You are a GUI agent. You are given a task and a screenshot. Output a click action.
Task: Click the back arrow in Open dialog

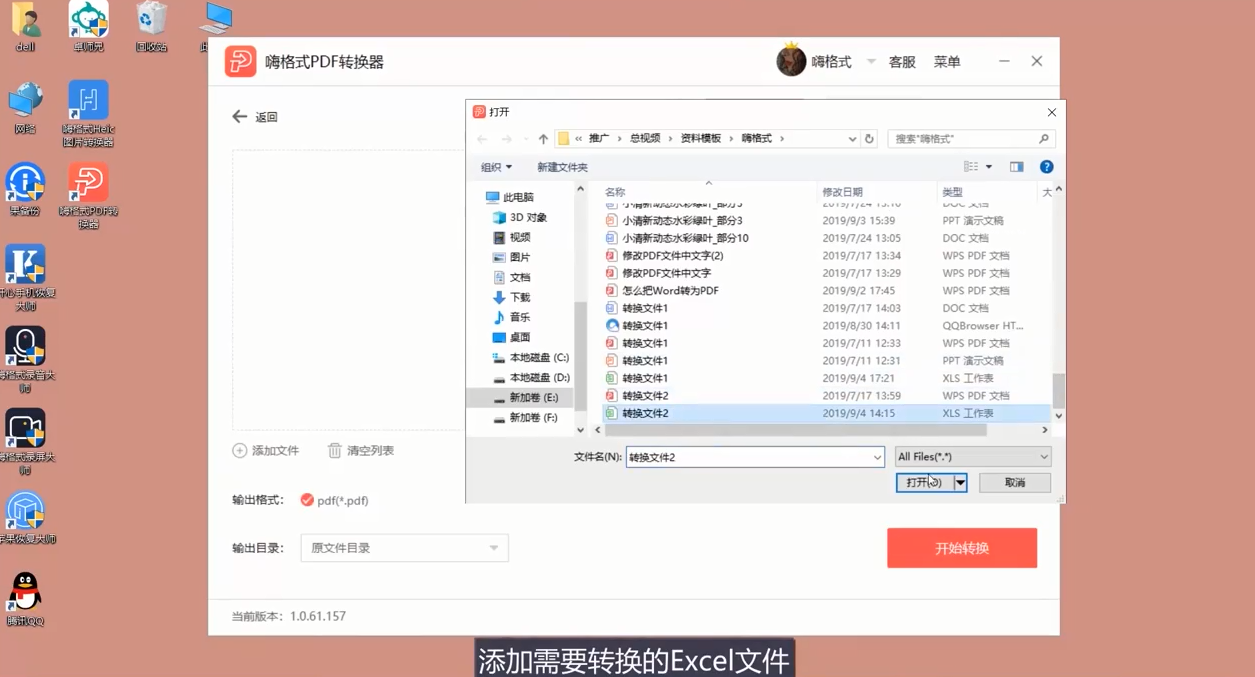click(x=482, y=139)
